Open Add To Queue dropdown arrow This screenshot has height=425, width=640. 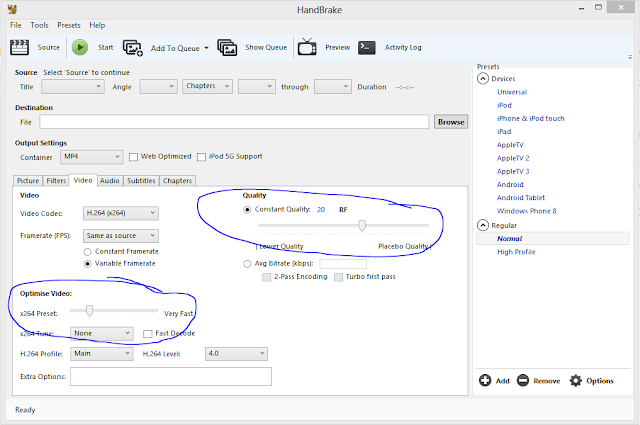(x=206, y=48)
